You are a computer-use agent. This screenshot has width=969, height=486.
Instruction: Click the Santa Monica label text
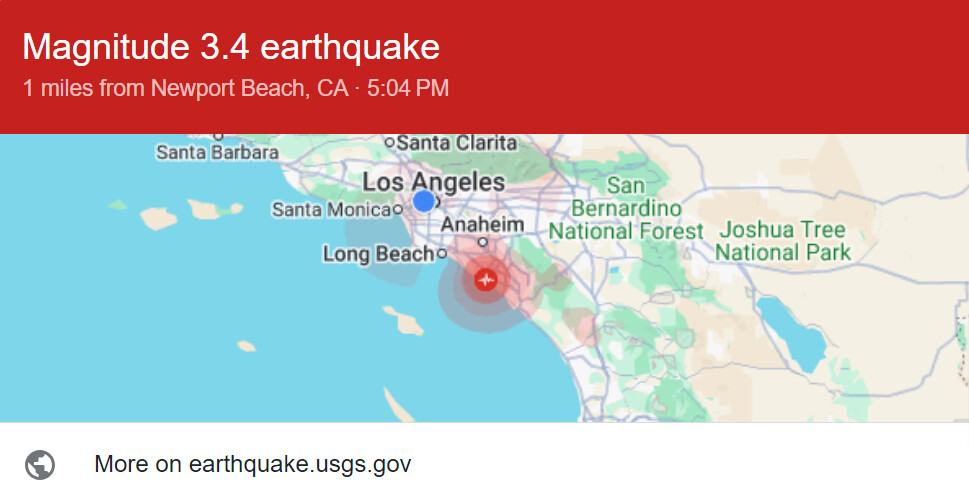(331, 210)
